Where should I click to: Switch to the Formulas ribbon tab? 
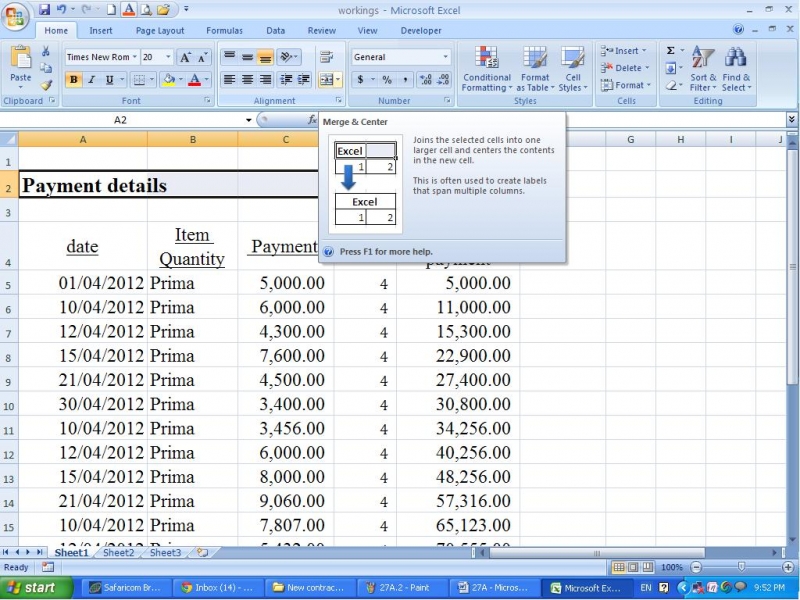[x=224, y=30]
